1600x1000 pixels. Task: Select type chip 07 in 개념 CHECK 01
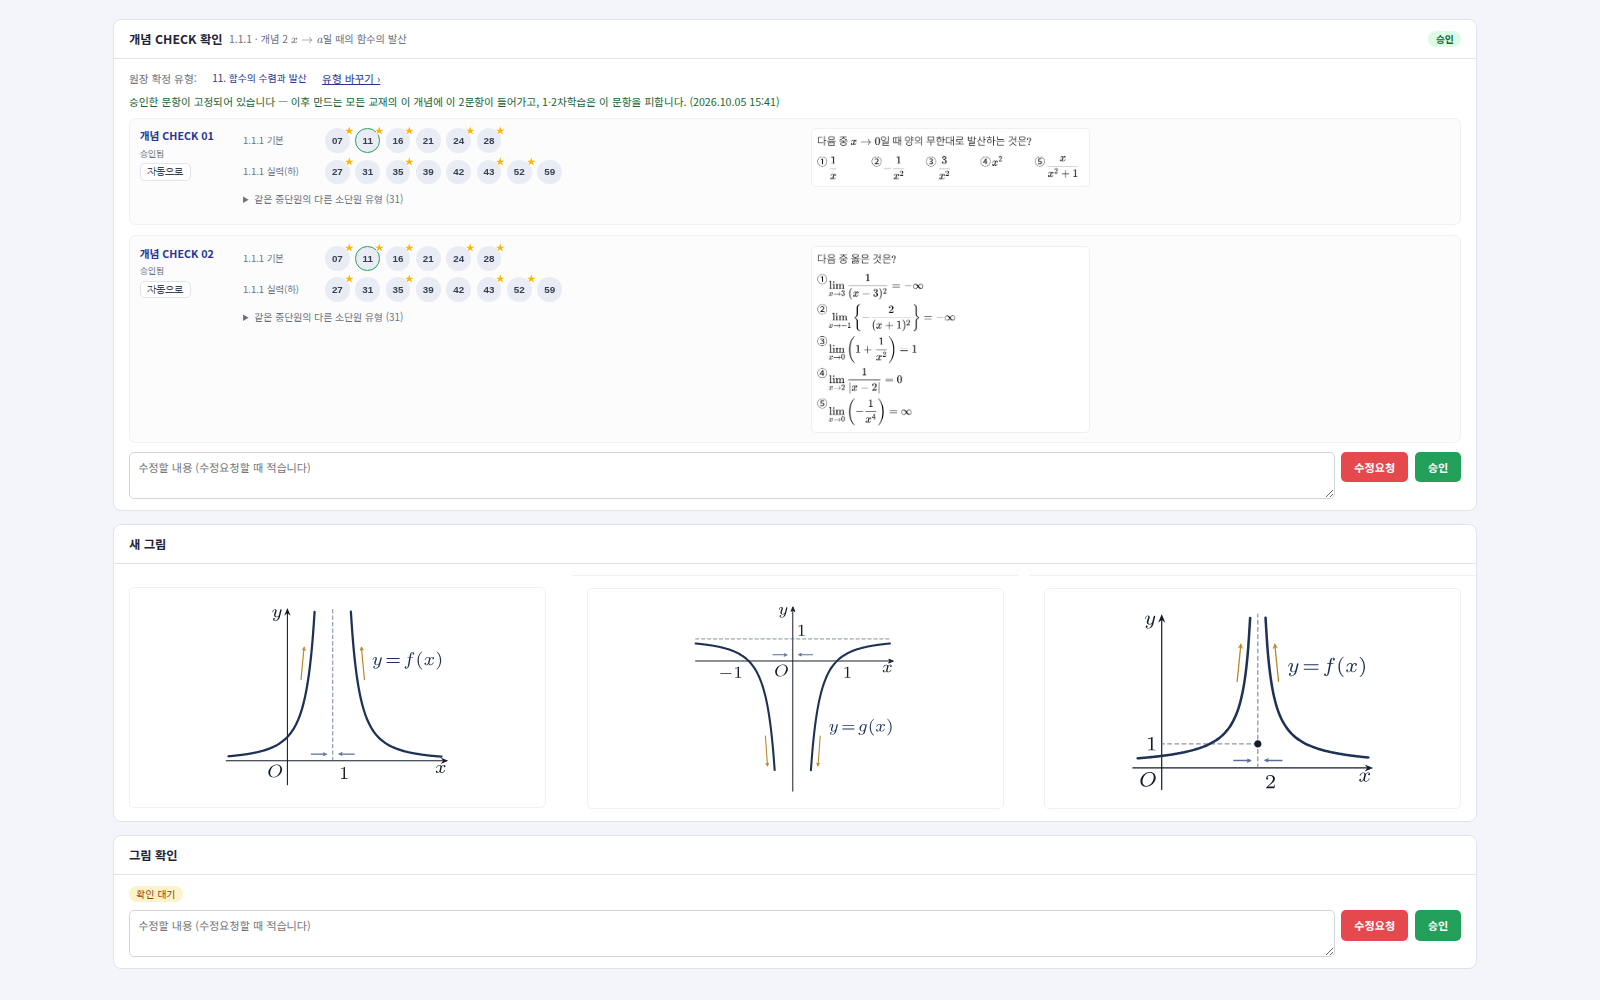[337, 141]
